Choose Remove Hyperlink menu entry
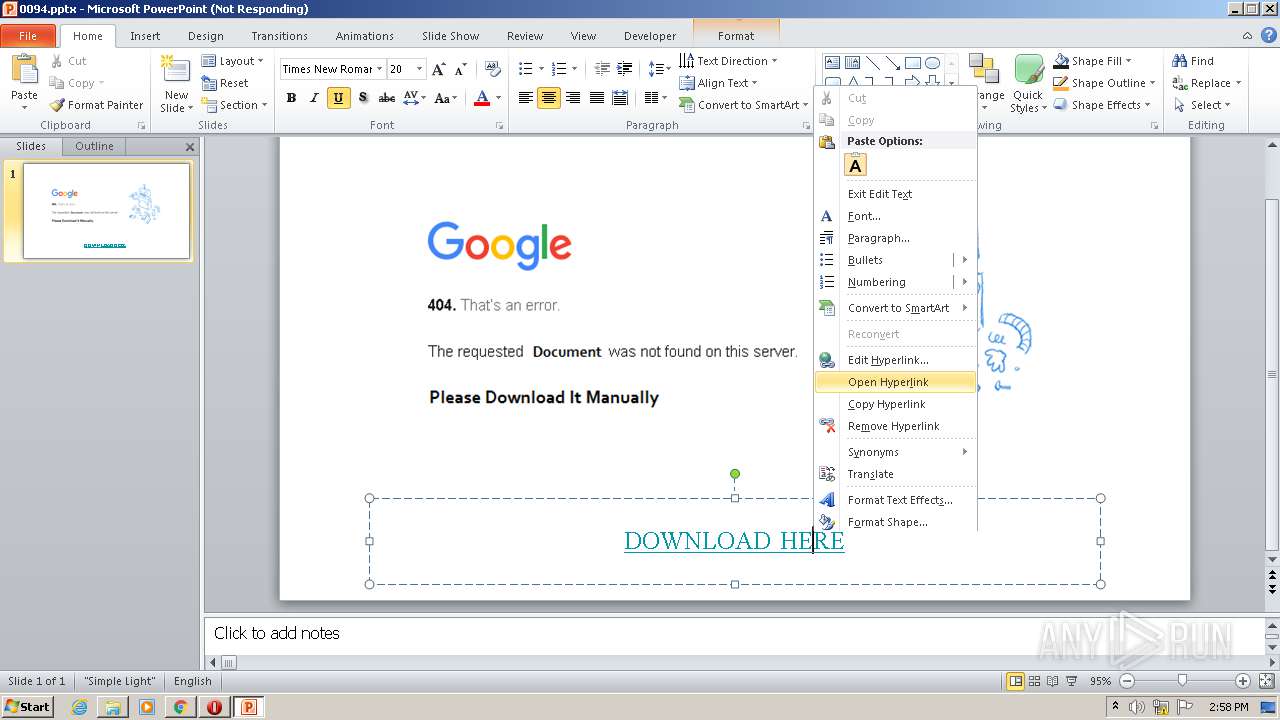Image resolution: width=1280 pixels, height=720 pixels. [895, 426]
